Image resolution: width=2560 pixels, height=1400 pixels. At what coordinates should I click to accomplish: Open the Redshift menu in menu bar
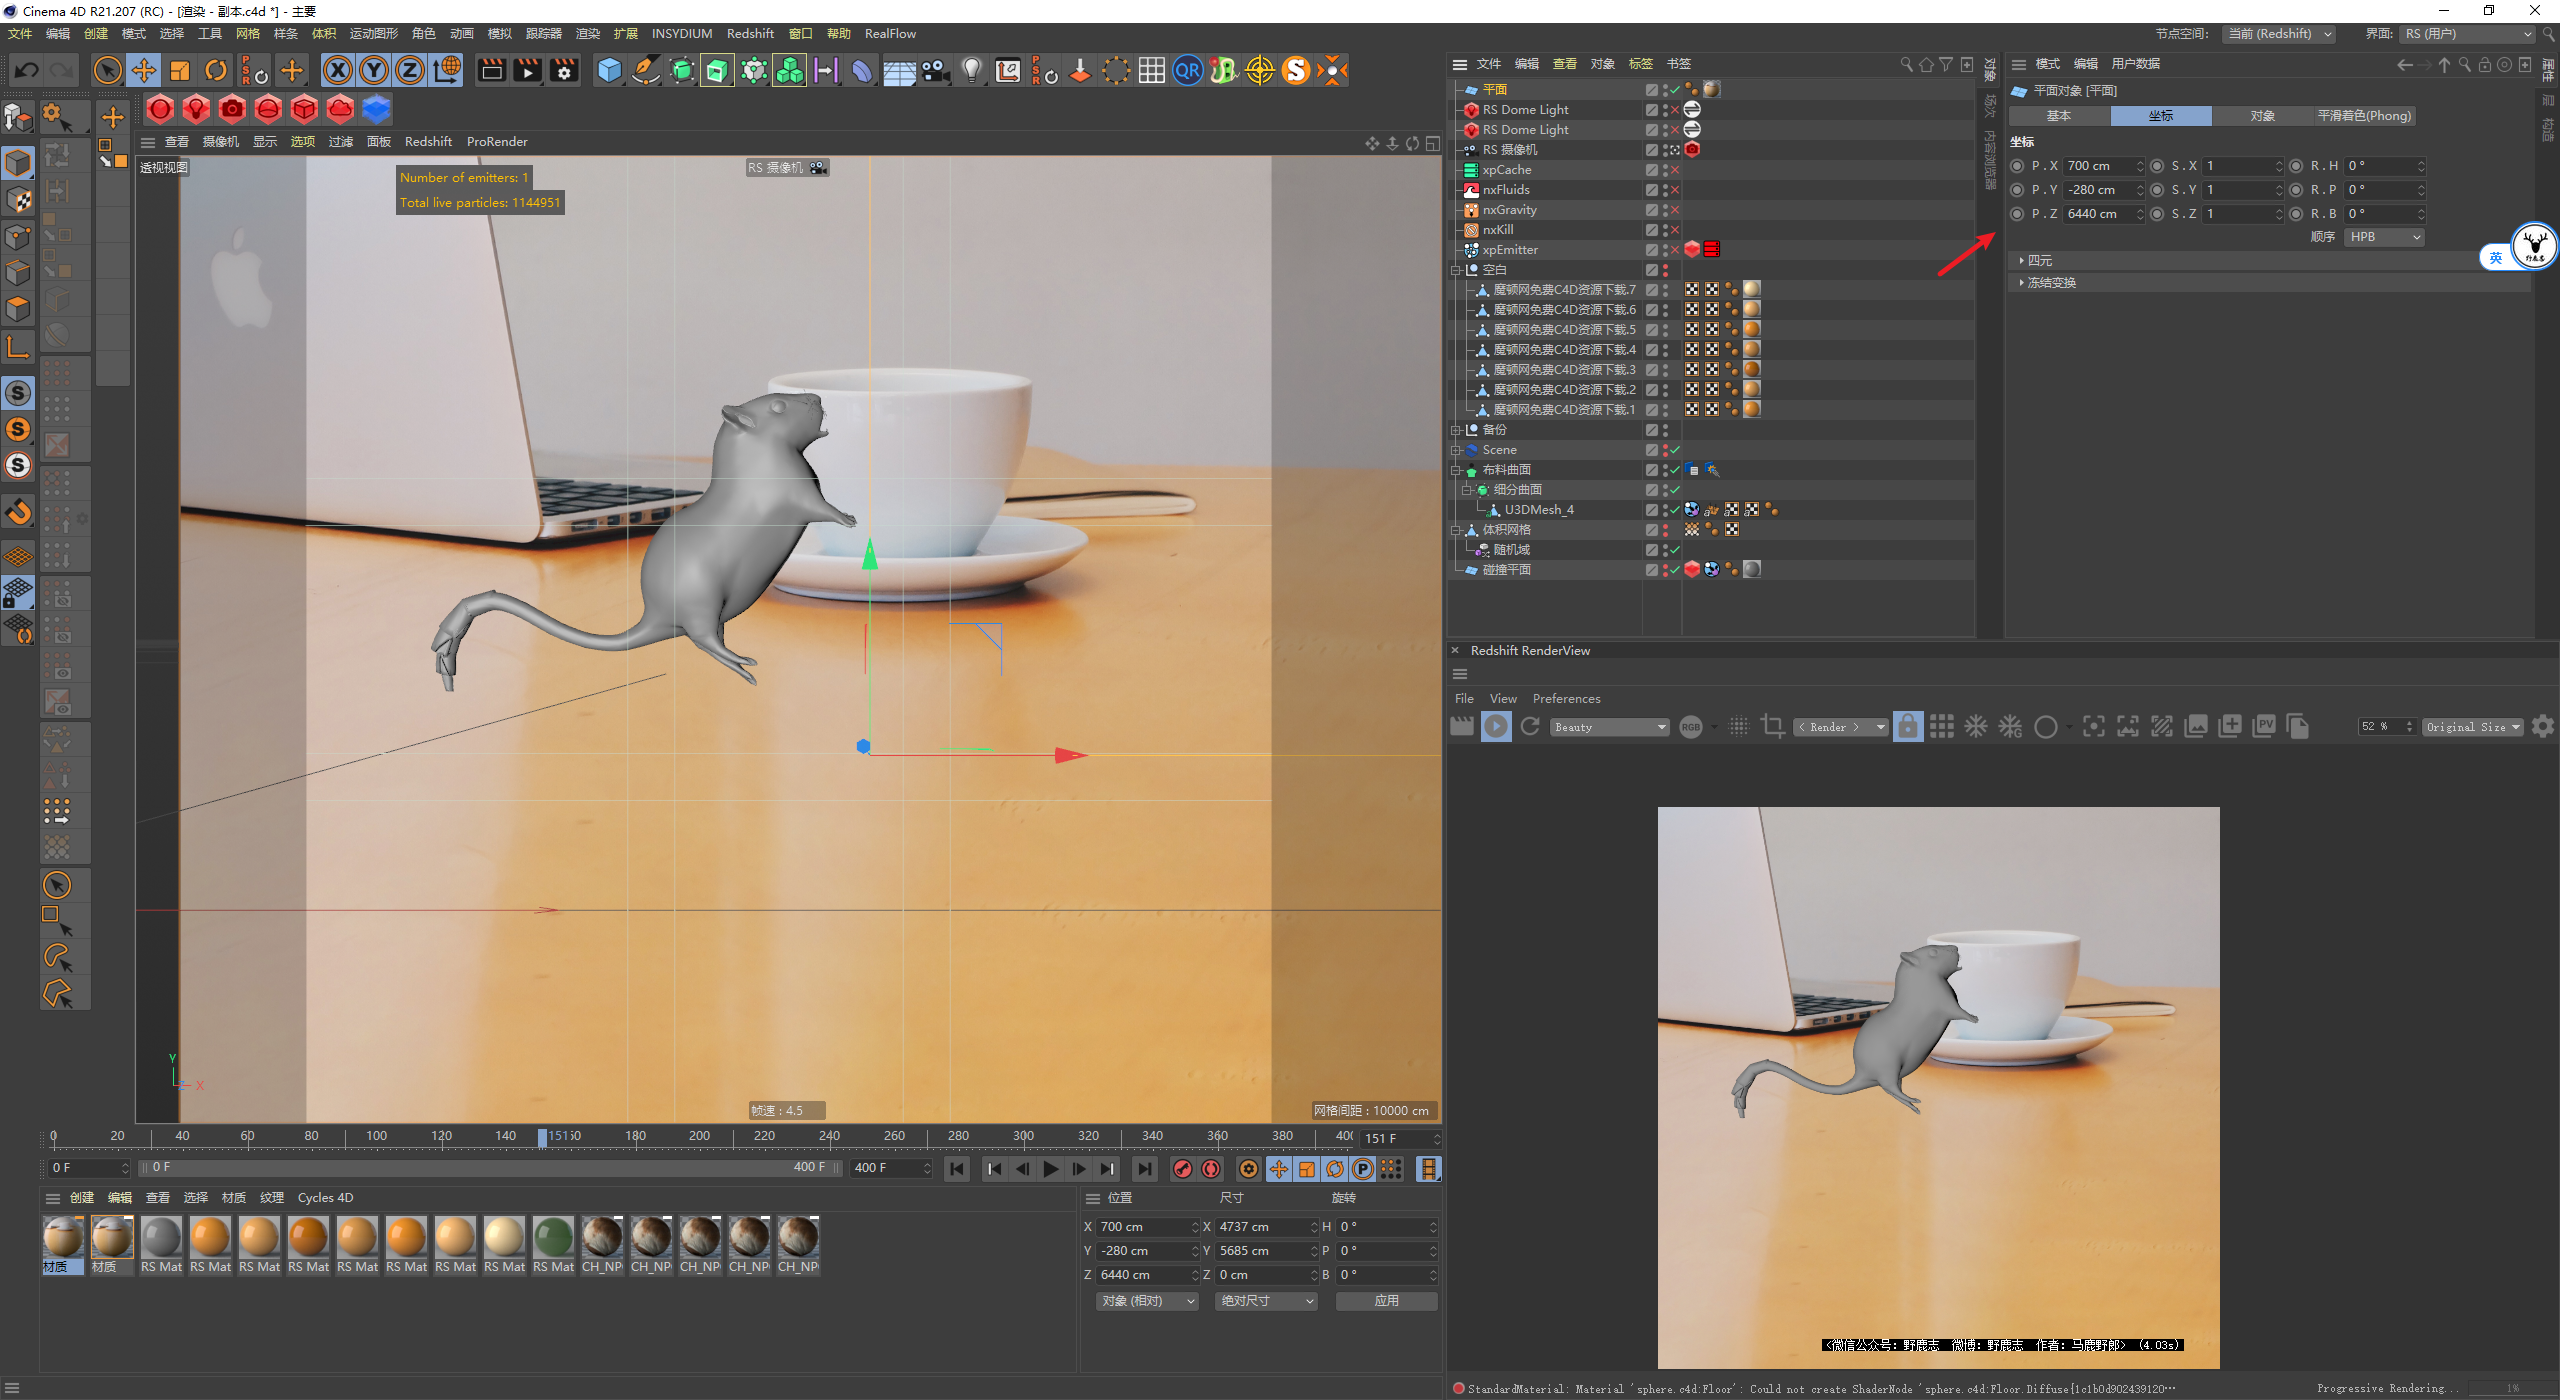pyautogui.click(x=750, y=34)
